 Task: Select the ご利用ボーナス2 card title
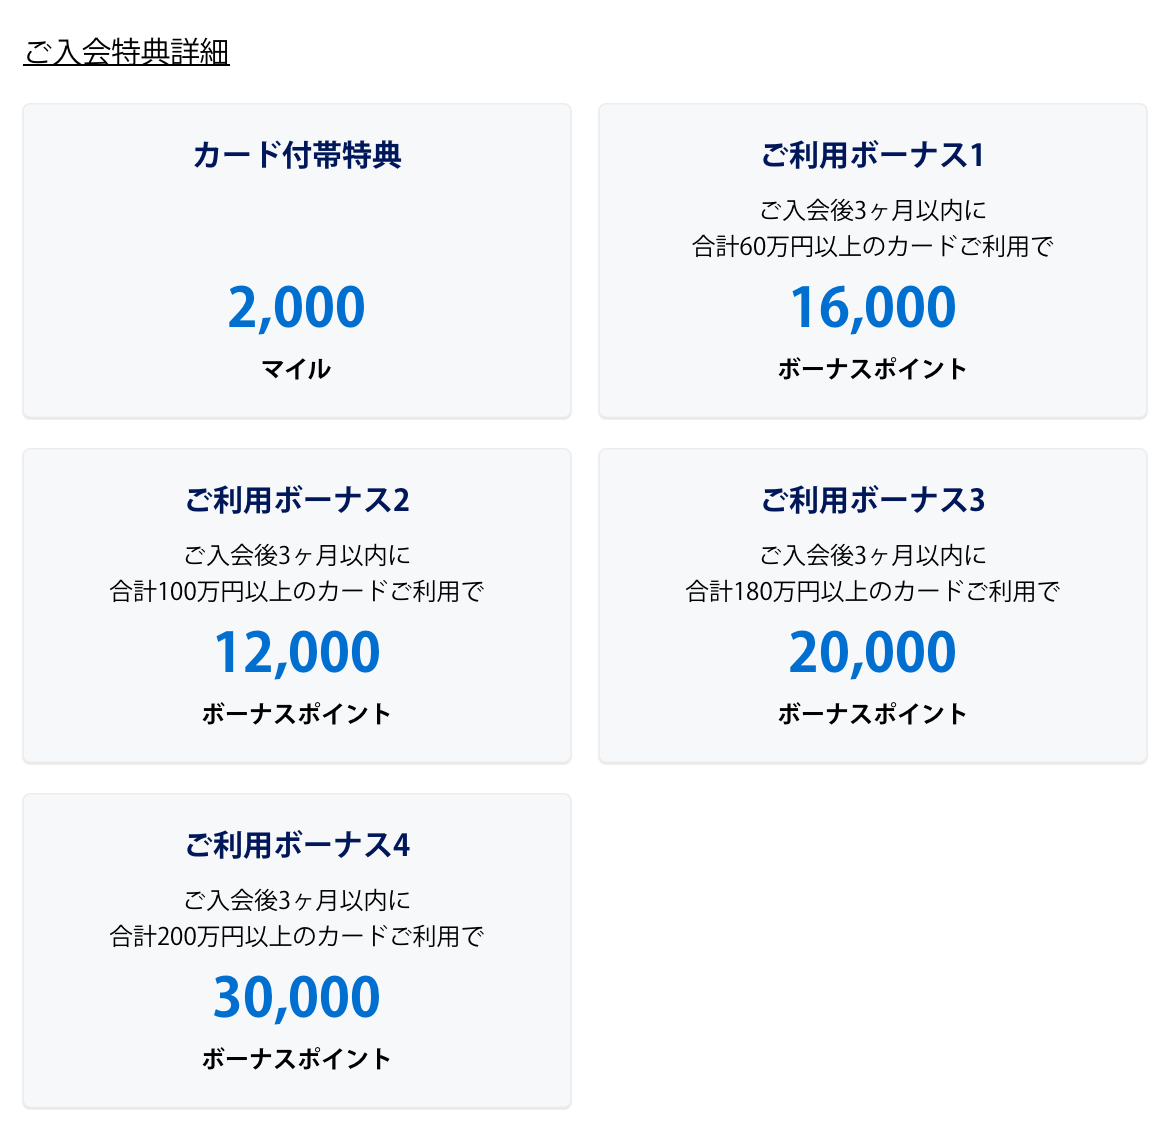[x=297, y=500]
